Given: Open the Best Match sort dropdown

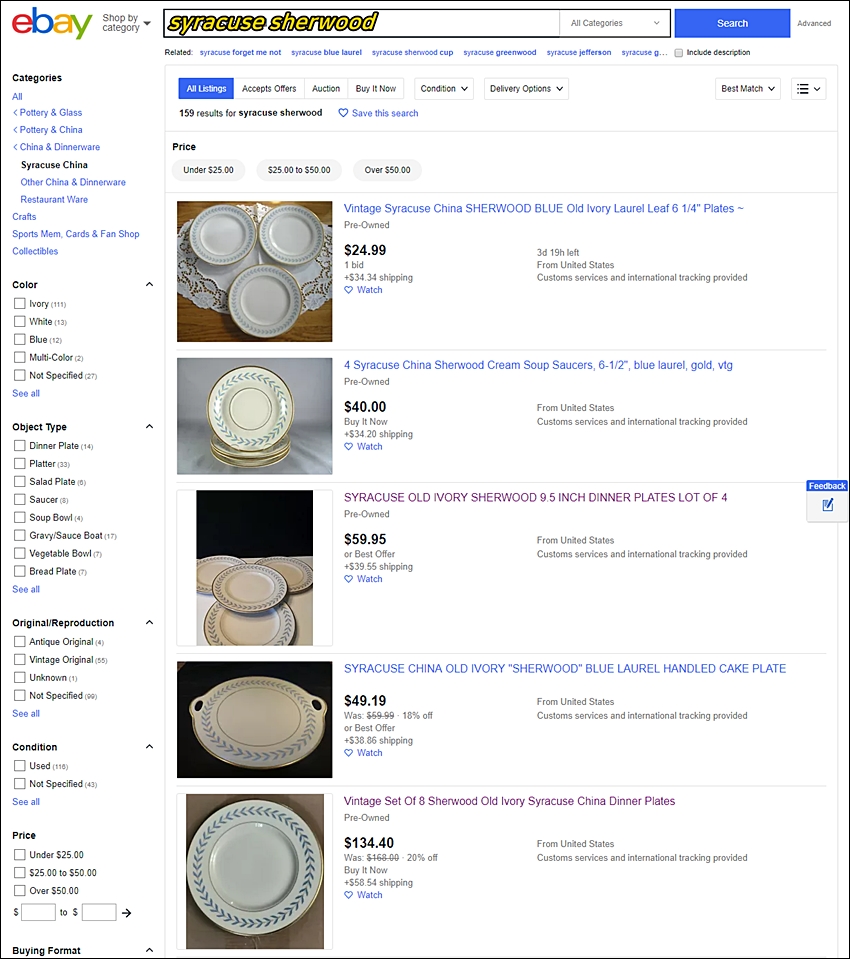Looking at the screenshot, I should click(x=748, y=89).
